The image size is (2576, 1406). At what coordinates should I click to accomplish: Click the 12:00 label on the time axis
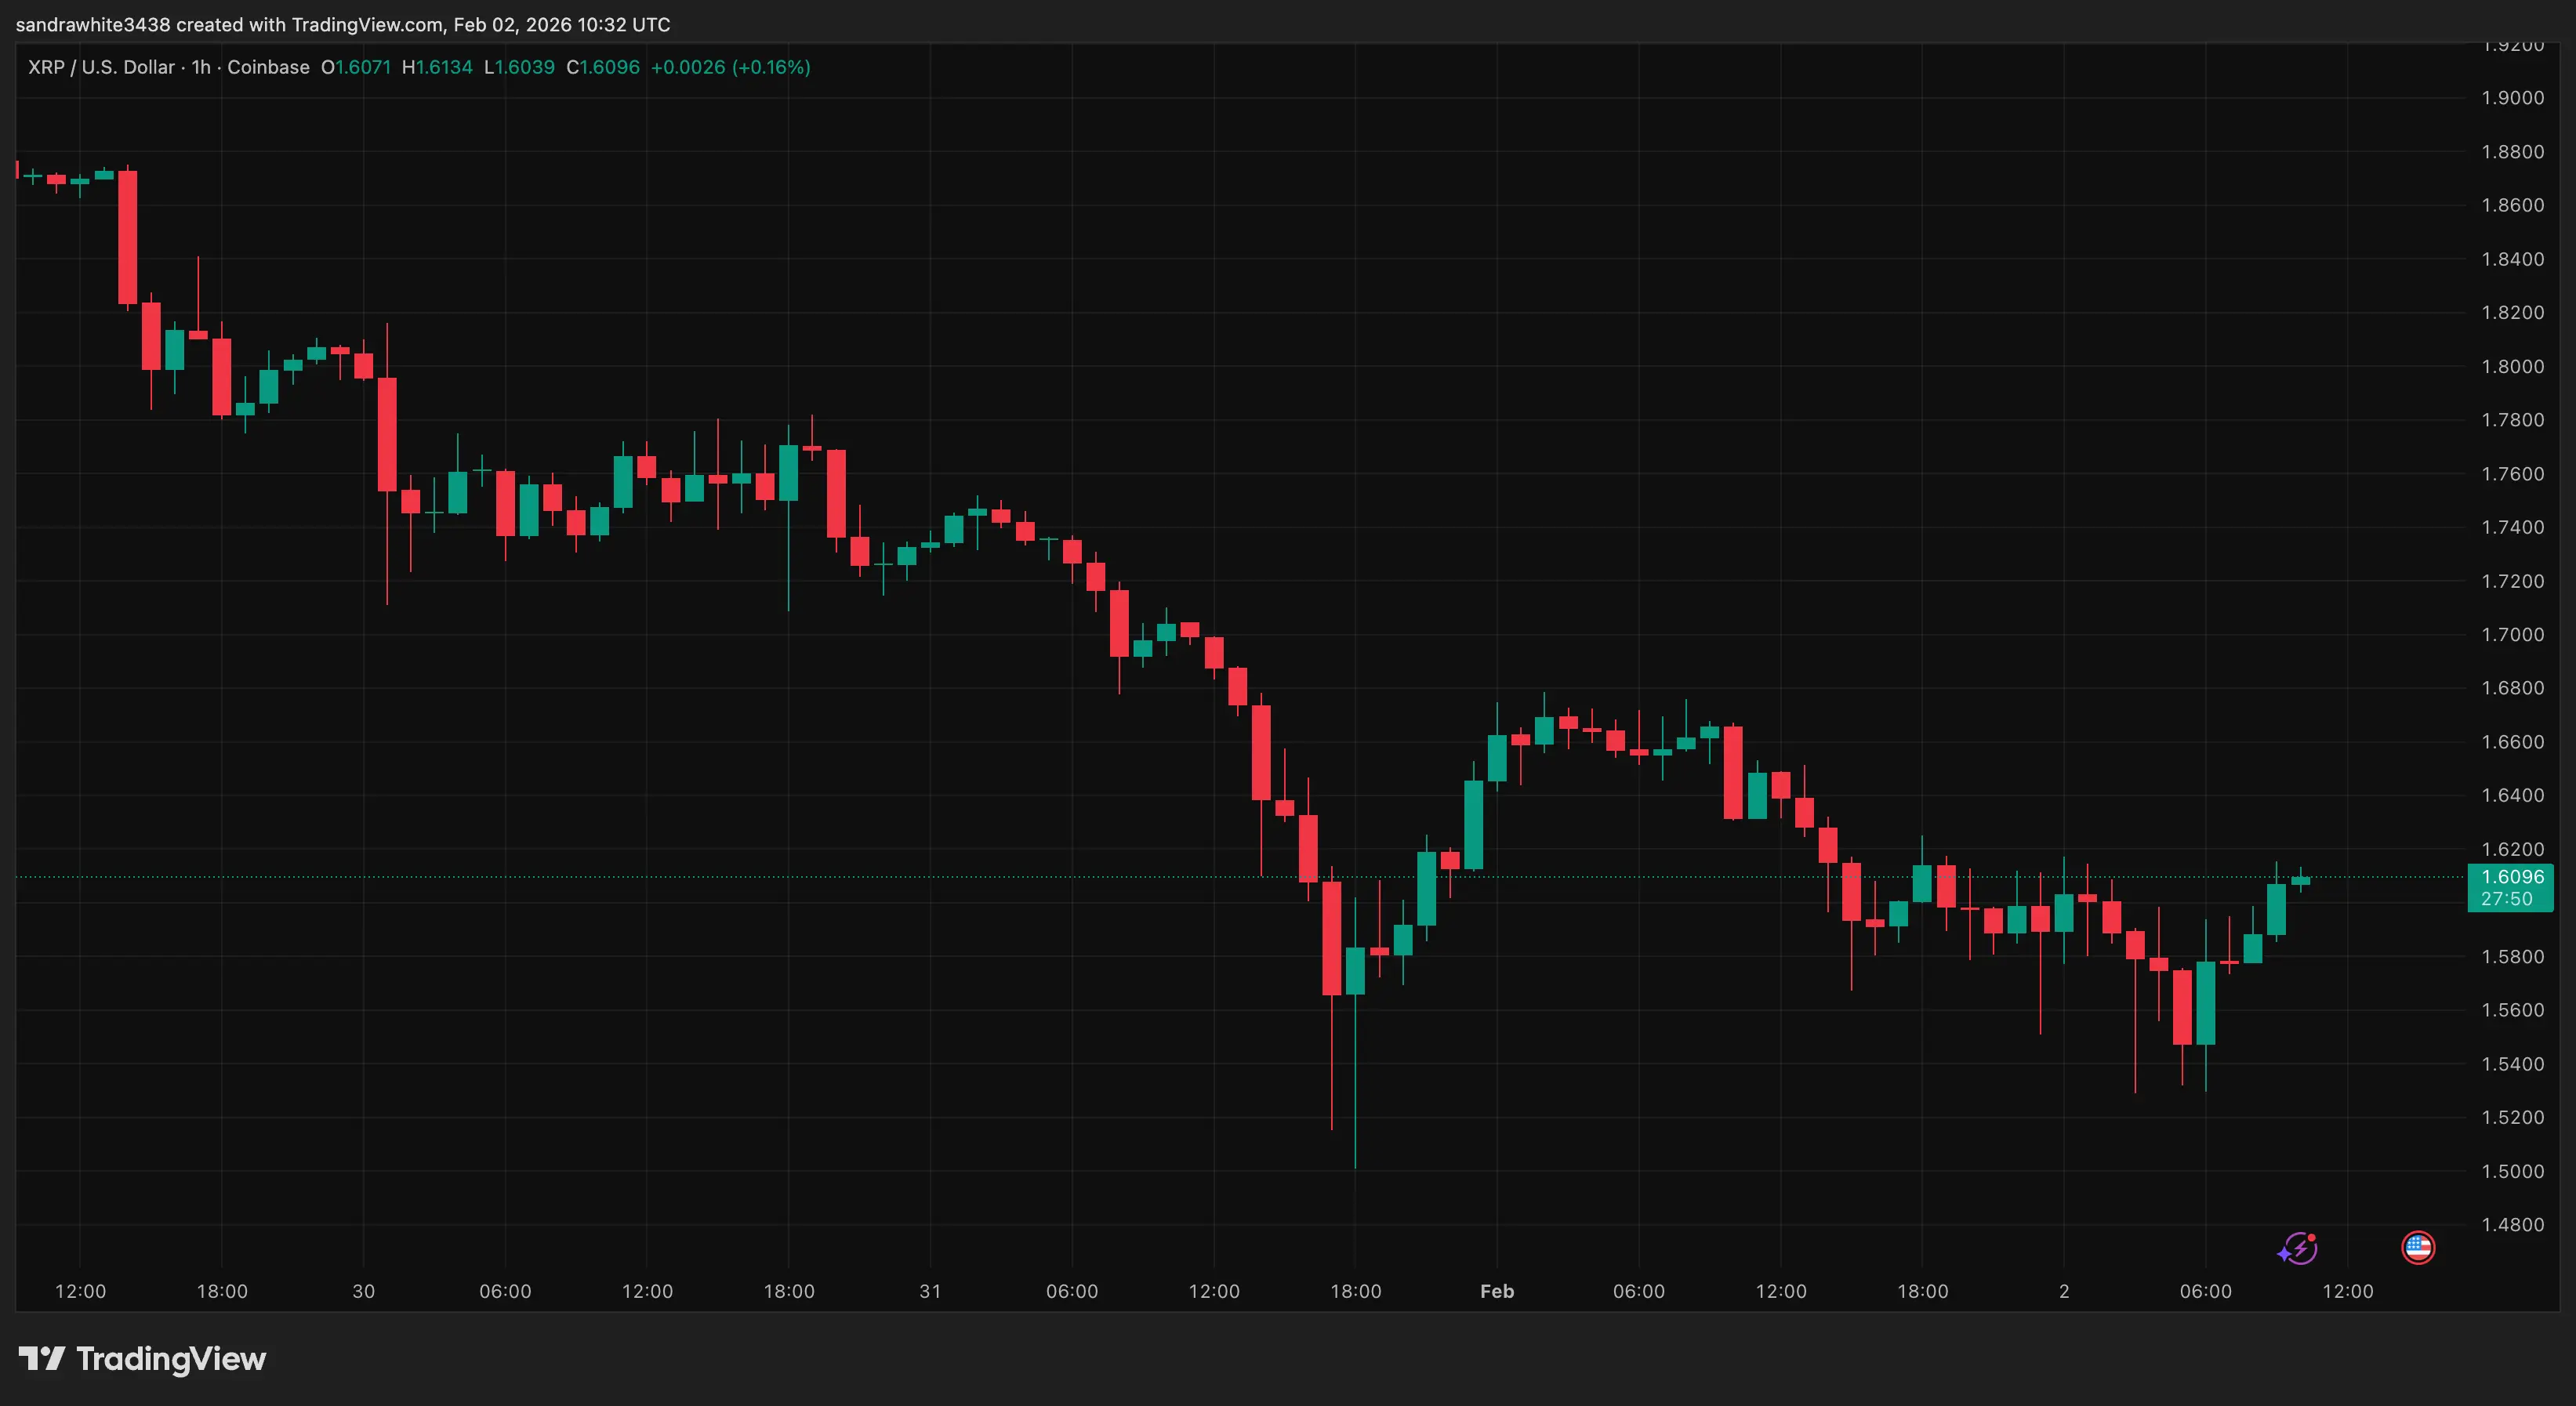[82, 1290]
